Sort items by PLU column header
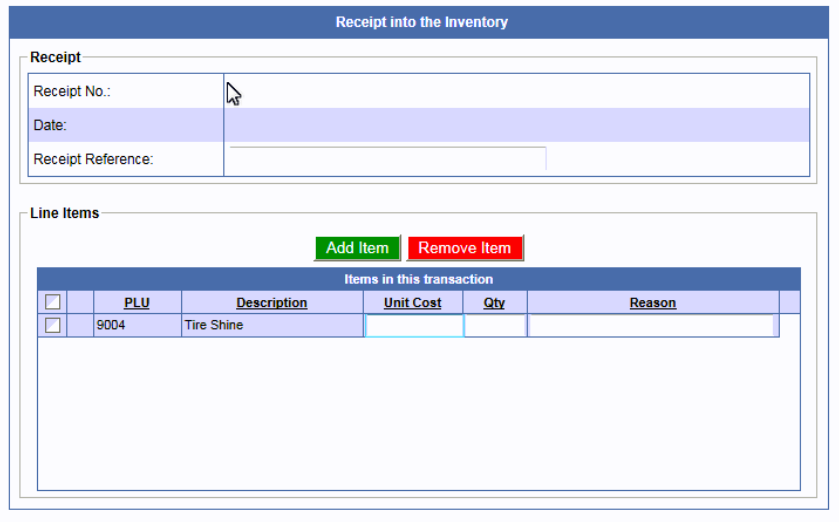The image size is (839, 522). pyautogui.click(x=137, y=303)
